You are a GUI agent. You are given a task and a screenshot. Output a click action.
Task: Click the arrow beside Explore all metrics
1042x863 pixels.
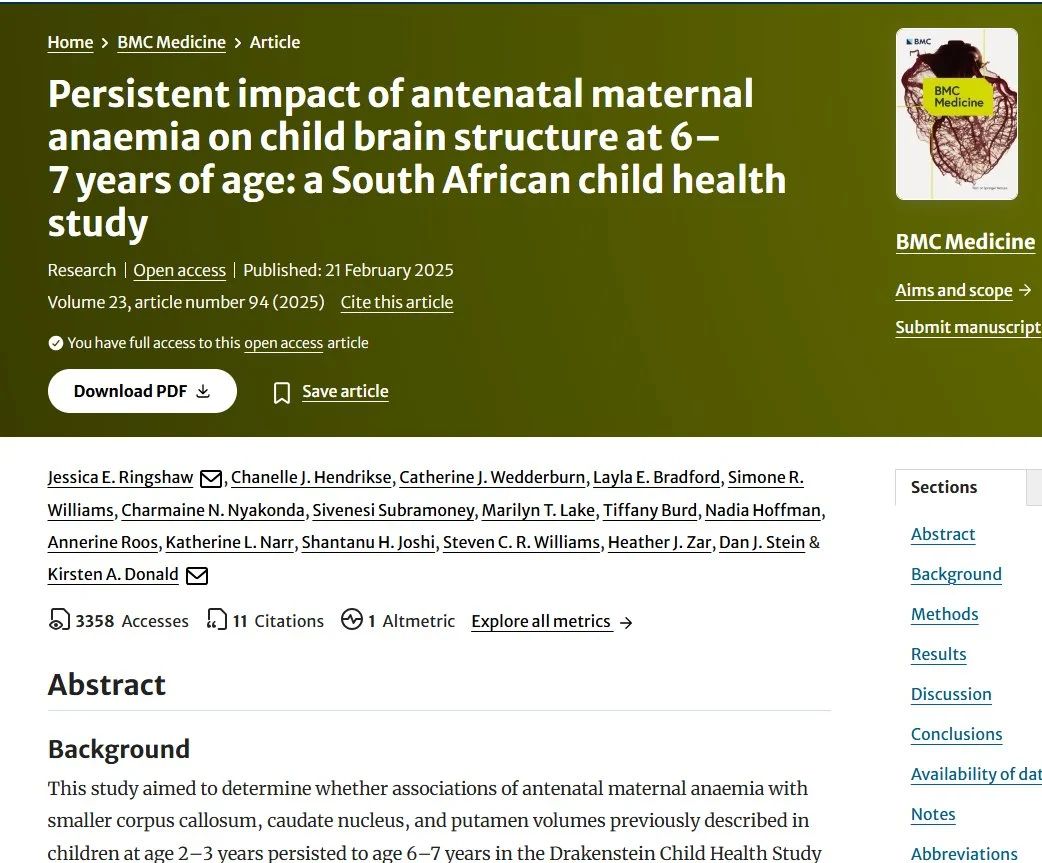coord(626,623)
